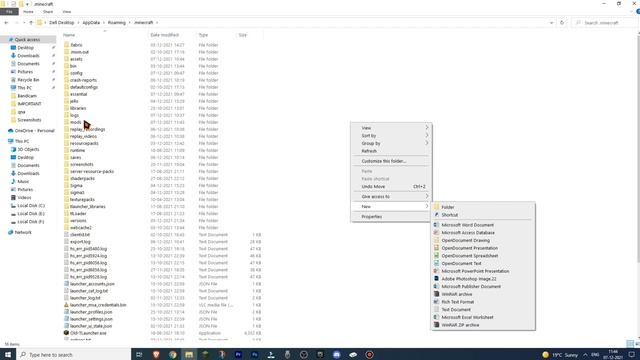Click the Search .minecraft field

point(604,23)
